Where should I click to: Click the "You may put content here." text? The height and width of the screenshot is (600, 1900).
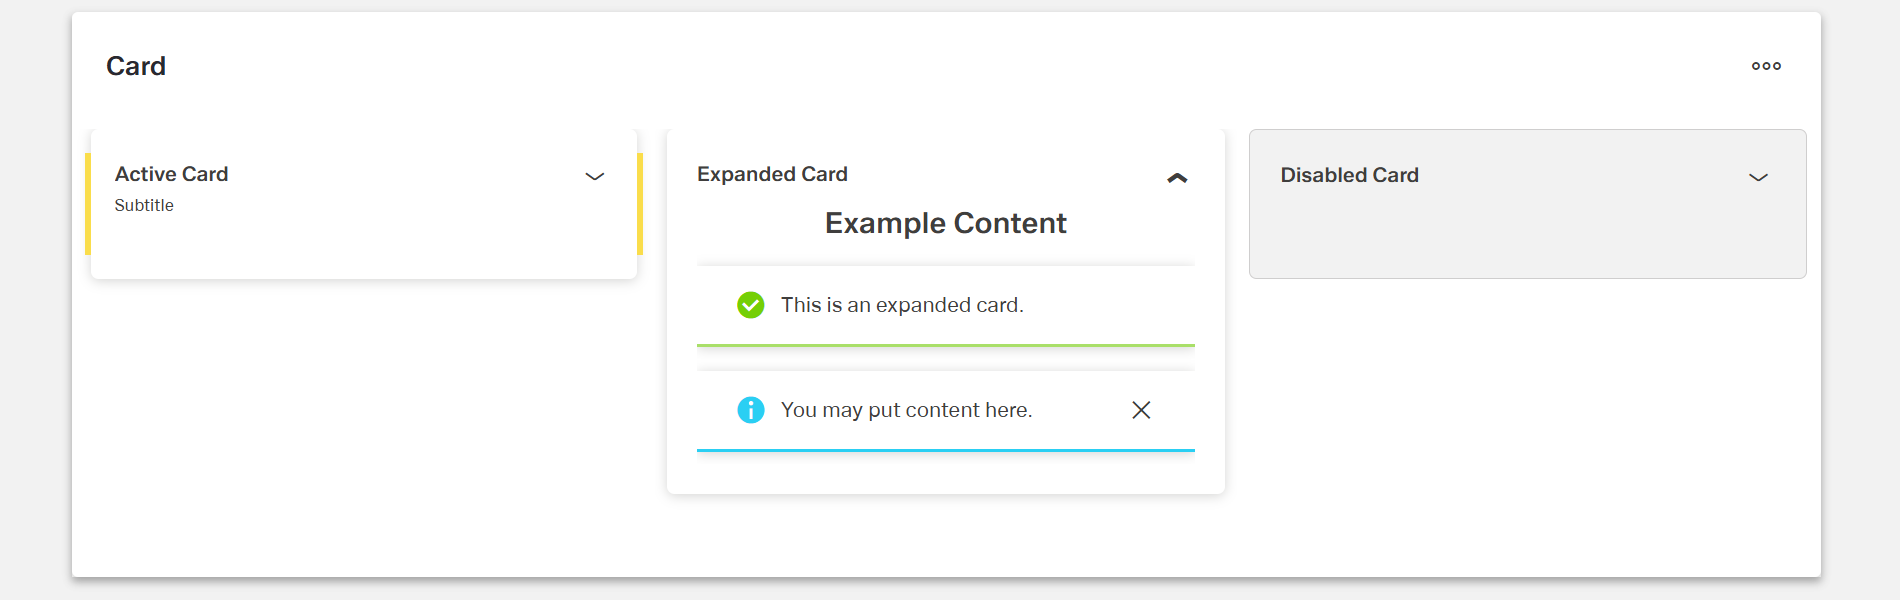(x=906, y=410)
